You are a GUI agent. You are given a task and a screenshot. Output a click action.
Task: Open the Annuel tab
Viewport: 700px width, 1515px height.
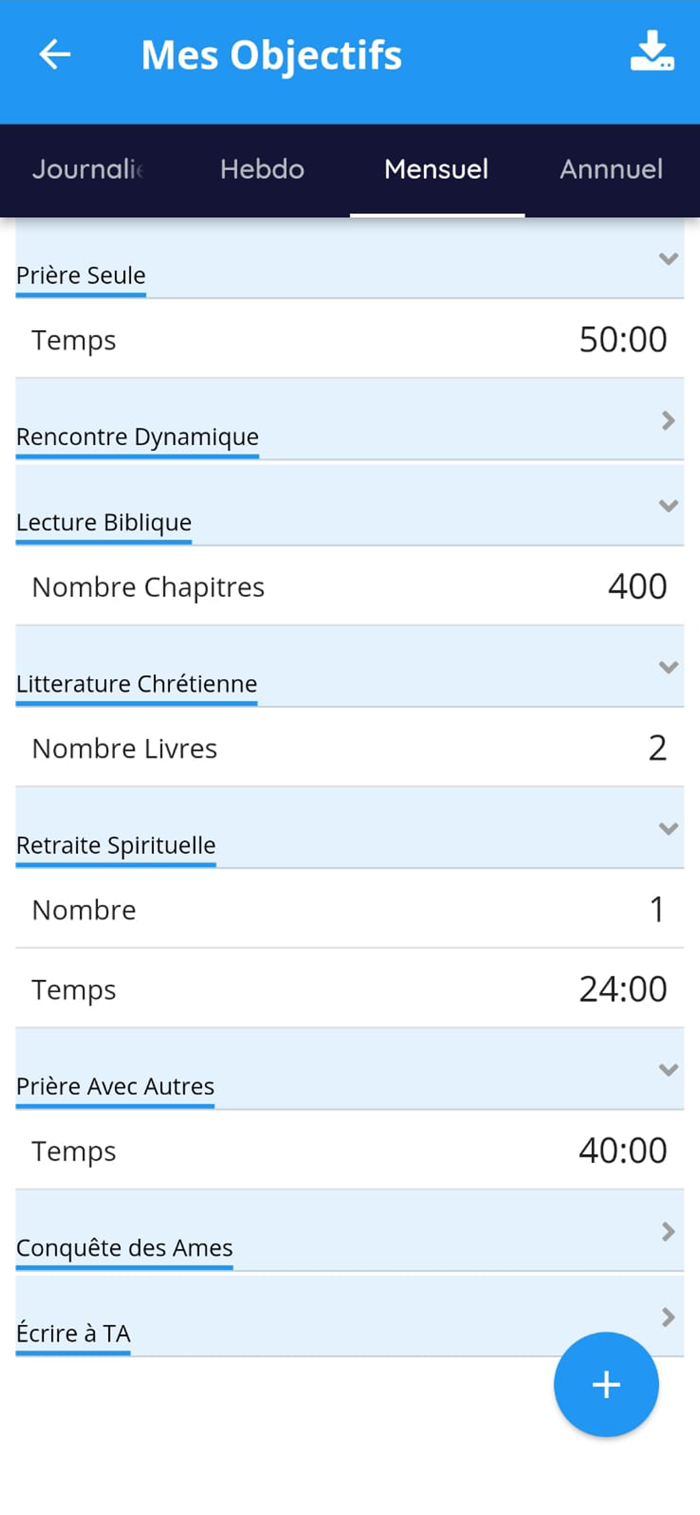click(611, 169)
